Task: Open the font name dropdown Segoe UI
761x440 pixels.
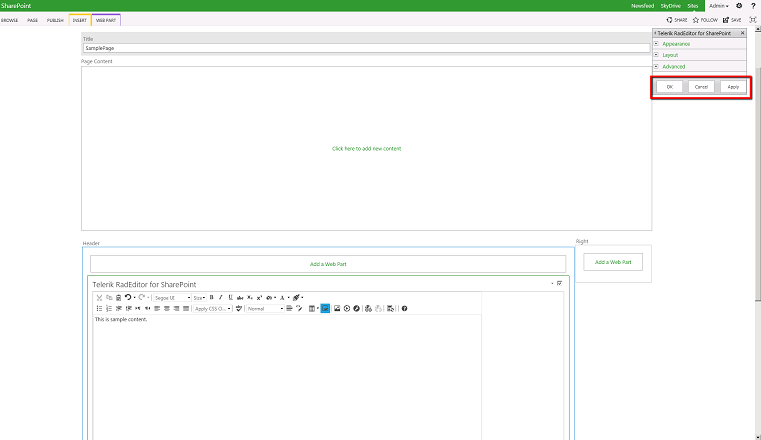Action: [172, 298]
